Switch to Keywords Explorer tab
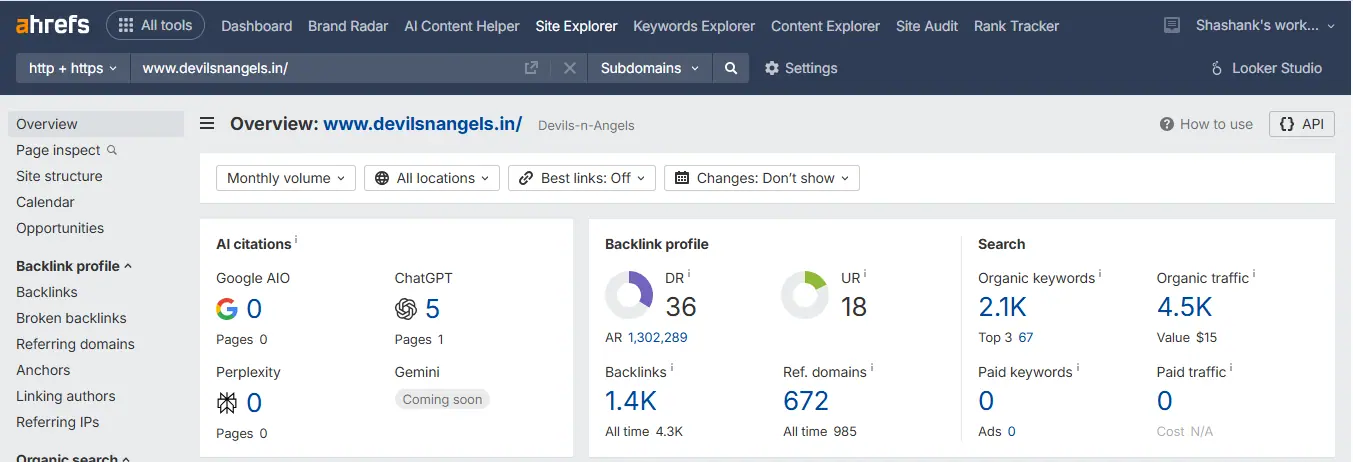The image size is (1353, 462). [x=694, y=26]
